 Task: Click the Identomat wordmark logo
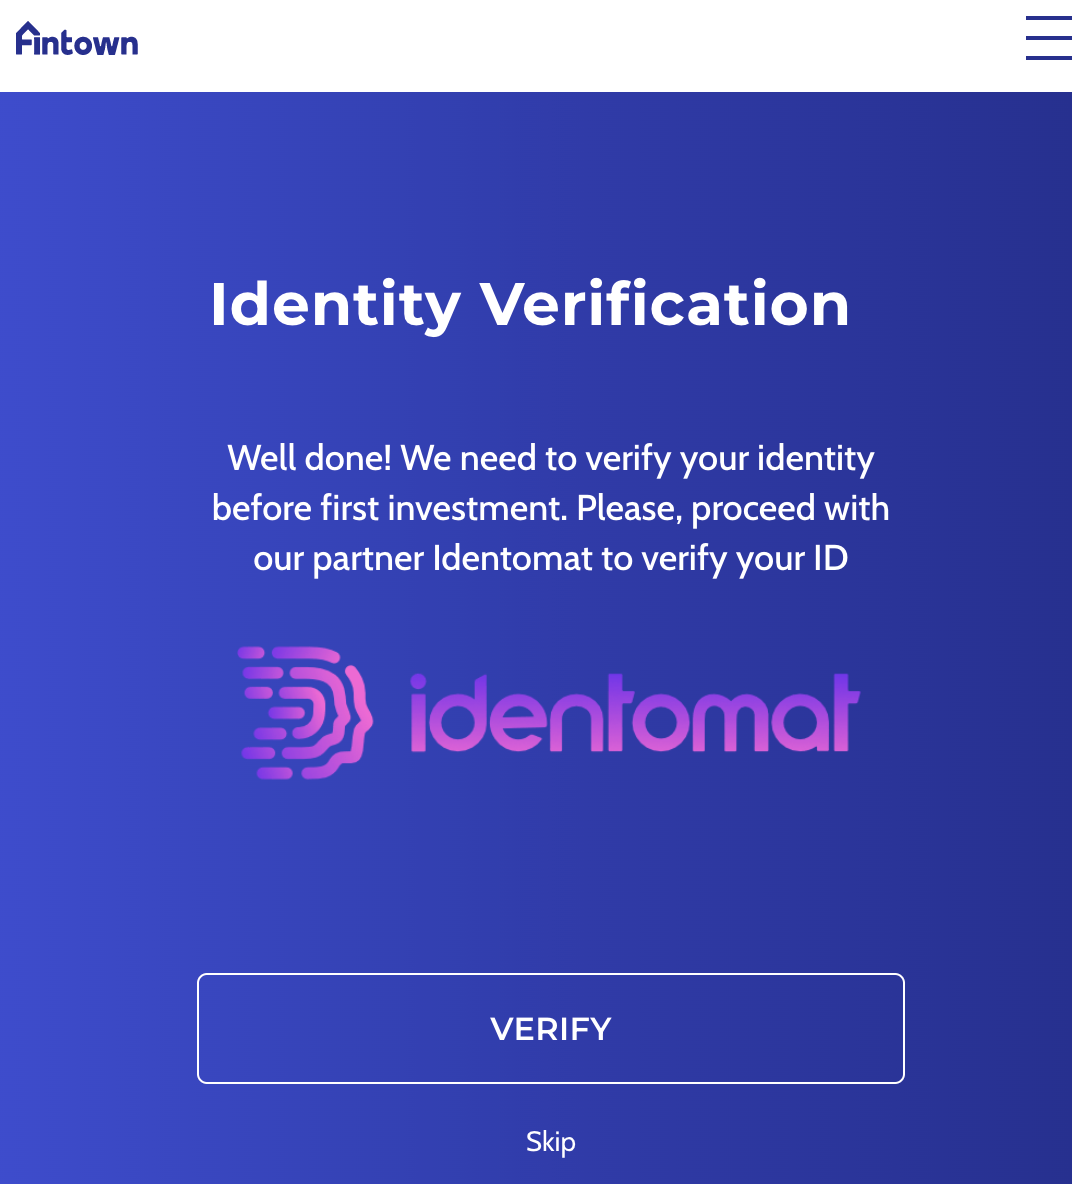(634, 714)
